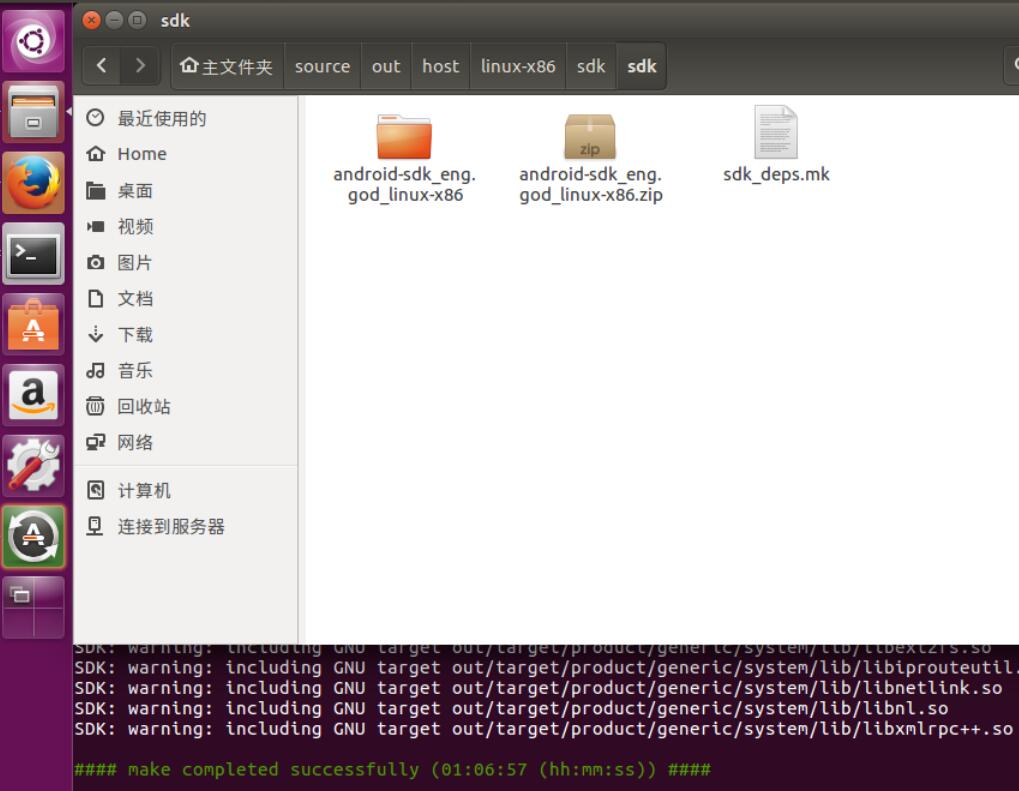This screenshot has width=1019, height=791.
Task: Select the current bold sdk path segment
Action: pos(641,66)
